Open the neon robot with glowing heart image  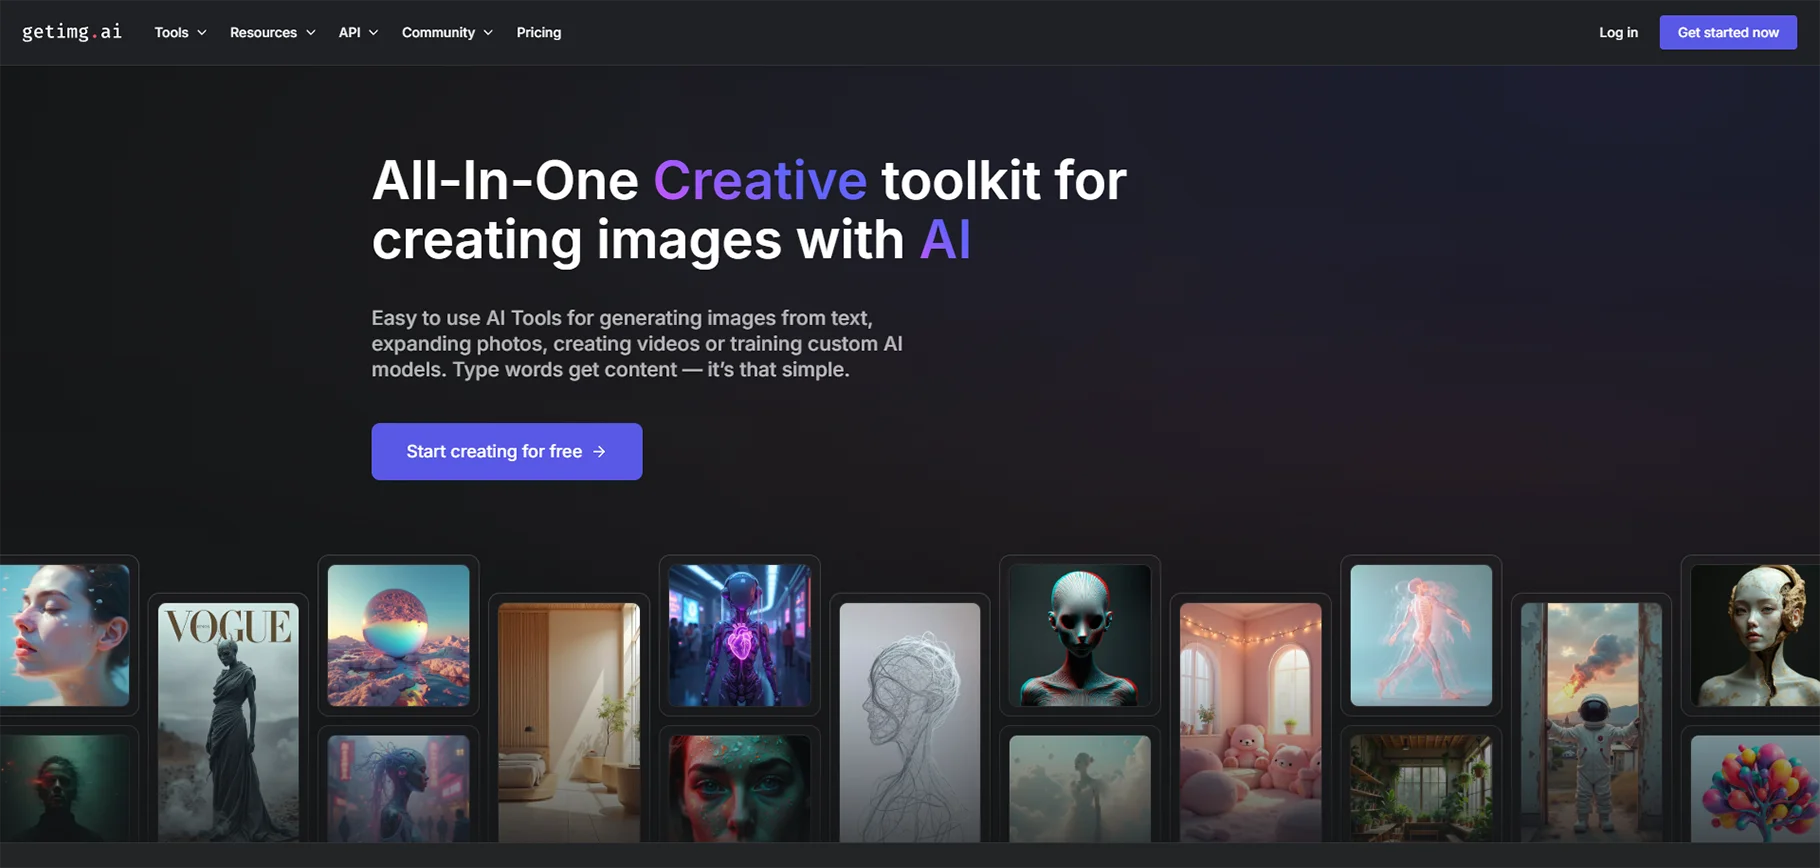coord(739,635)
